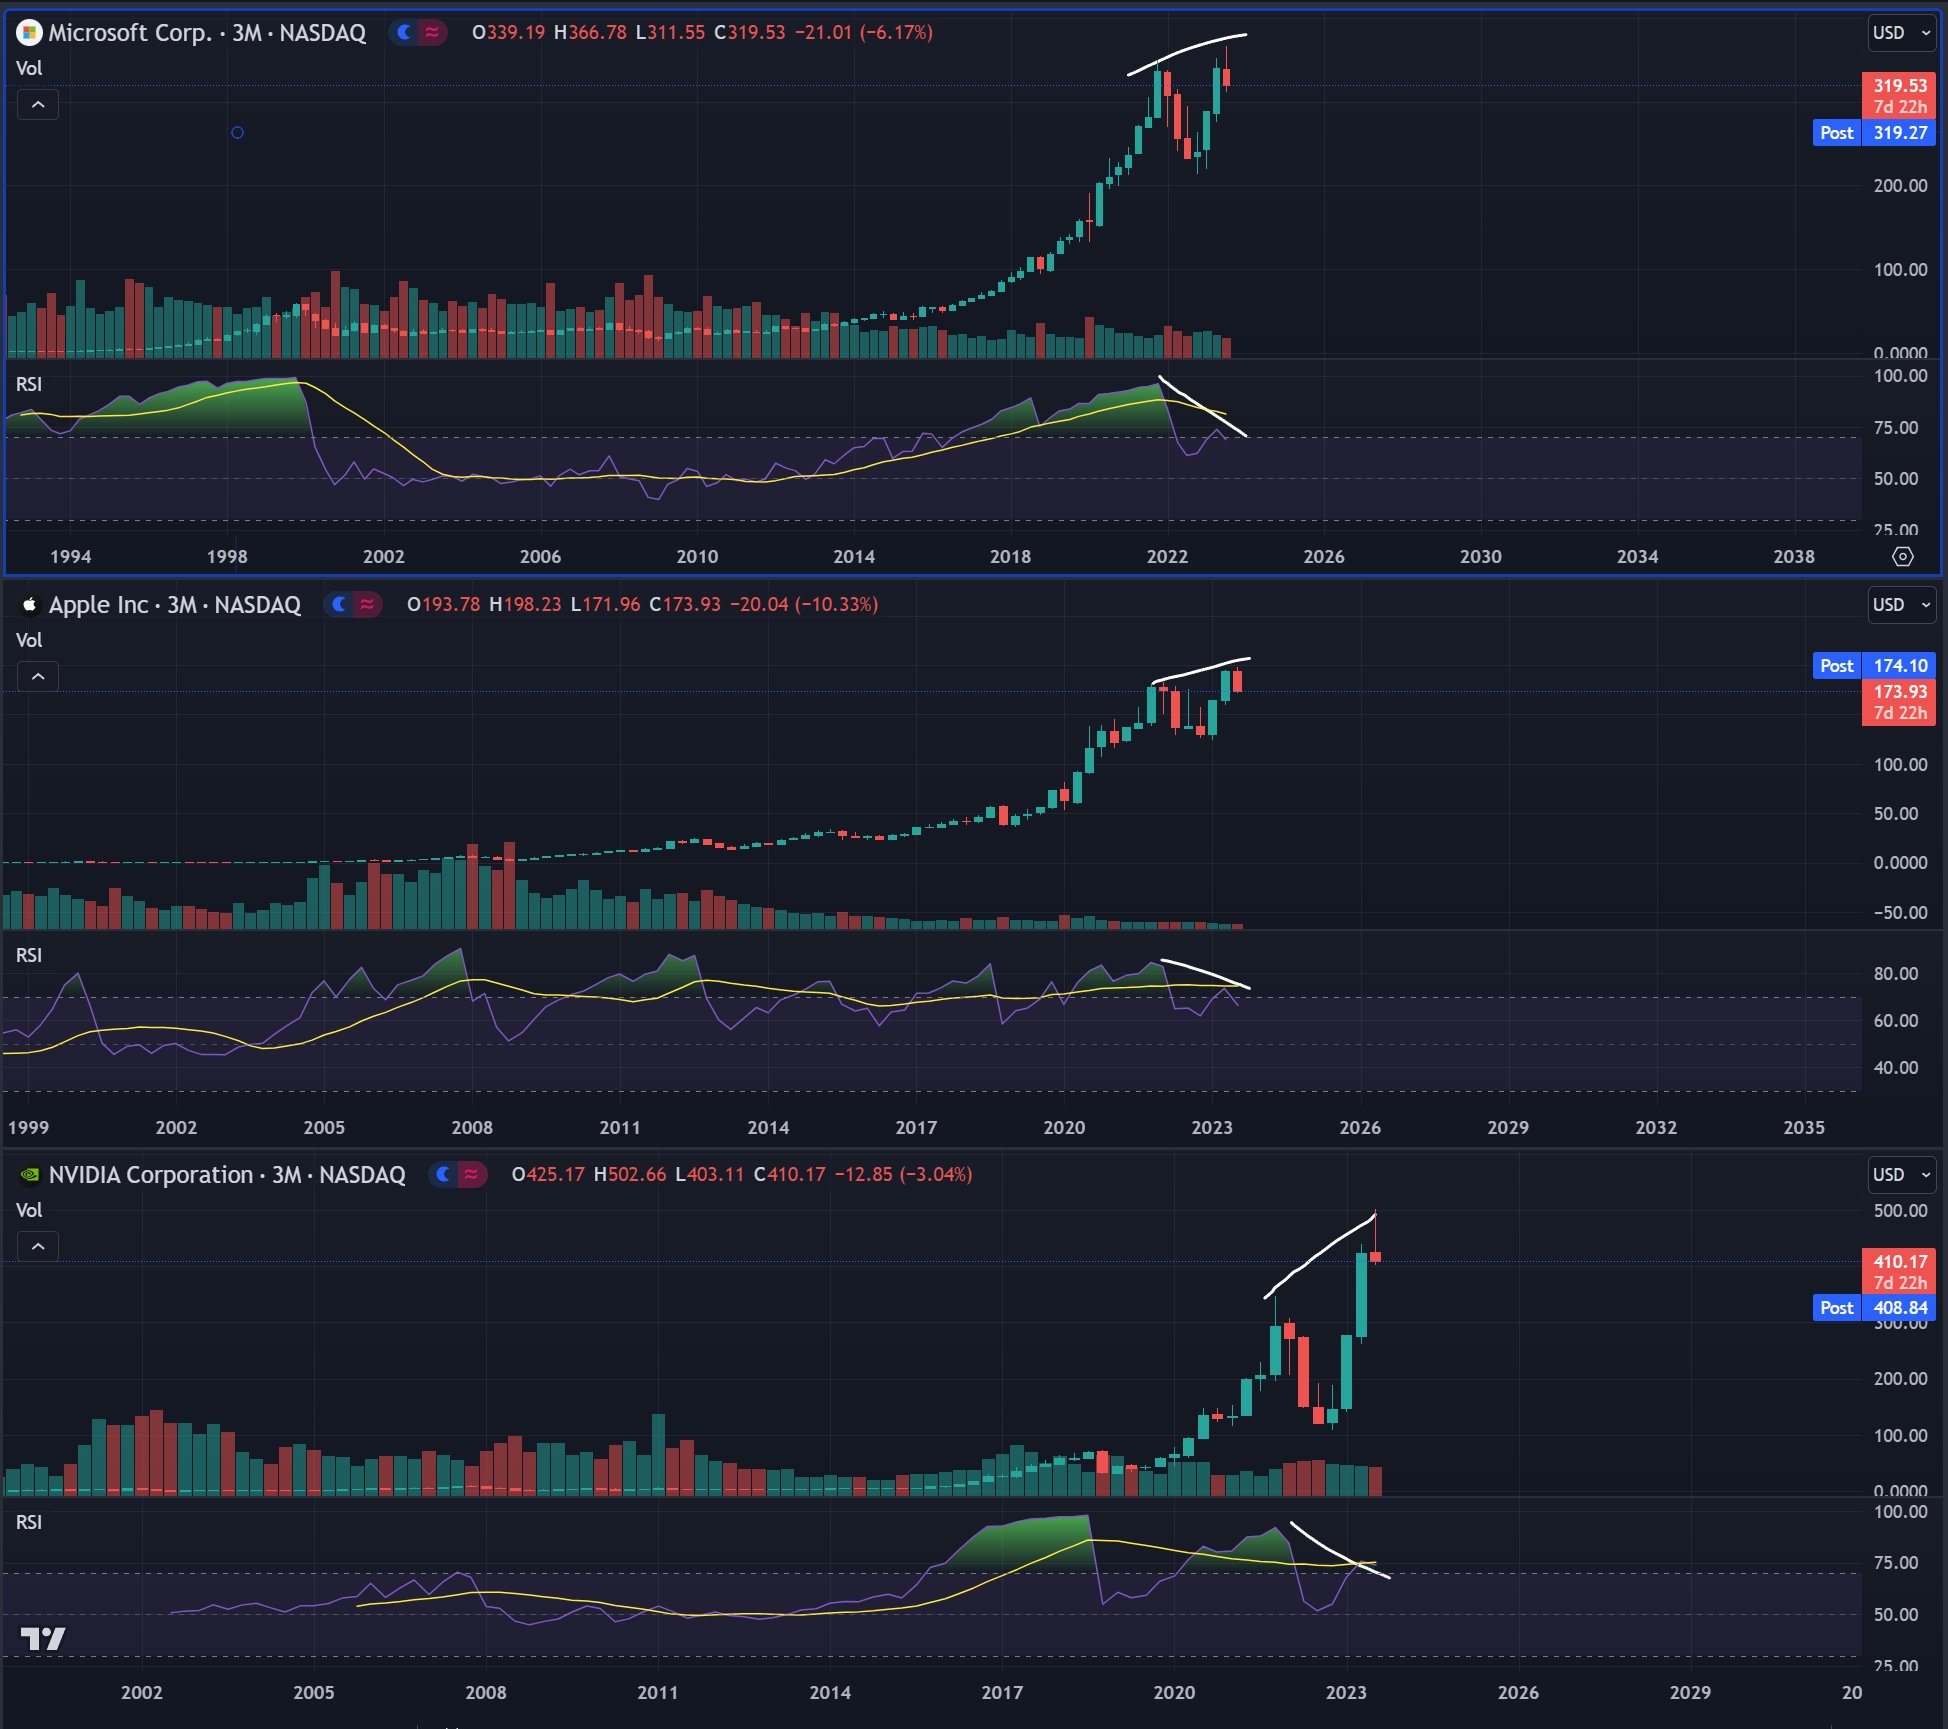Open USD currency dropdown on NVIDIA chart

point(1900,1175)
